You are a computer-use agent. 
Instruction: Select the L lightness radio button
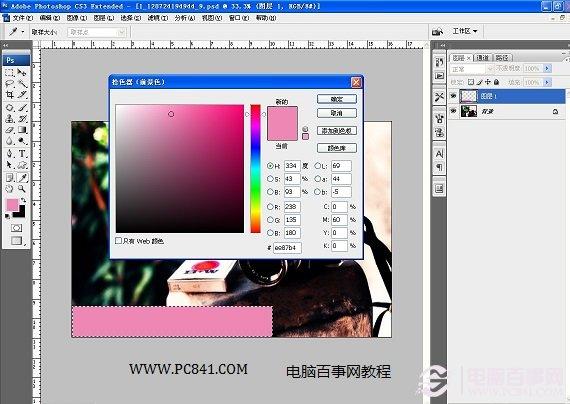317,166
